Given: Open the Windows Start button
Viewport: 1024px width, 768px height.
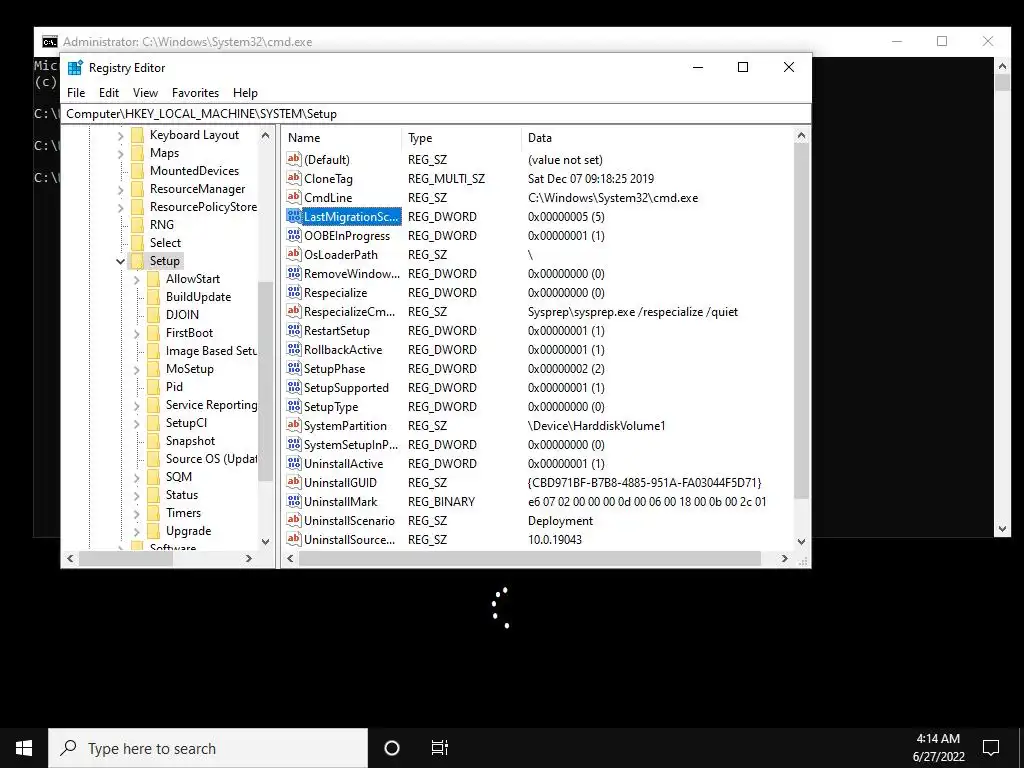Looking at the screenshot, I should pyautogui.click(x=24, y=748).
